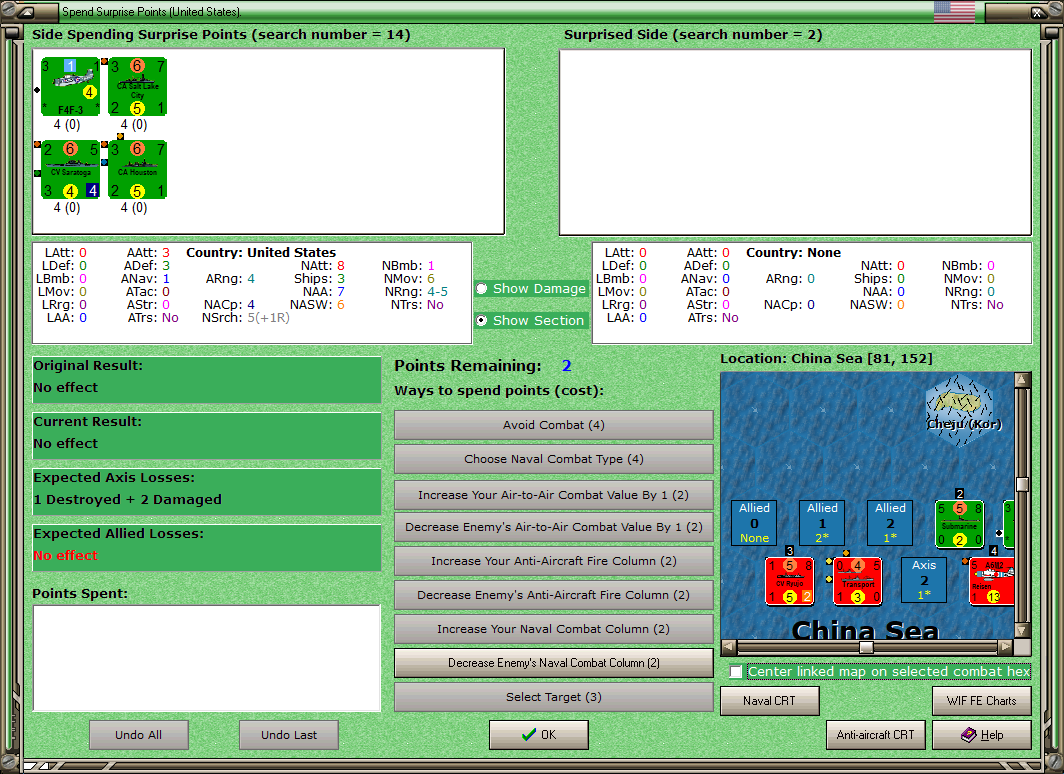Click 'Current Result:' heading
The width and height of the screenshot is (1064, 774).
[88, 421]
